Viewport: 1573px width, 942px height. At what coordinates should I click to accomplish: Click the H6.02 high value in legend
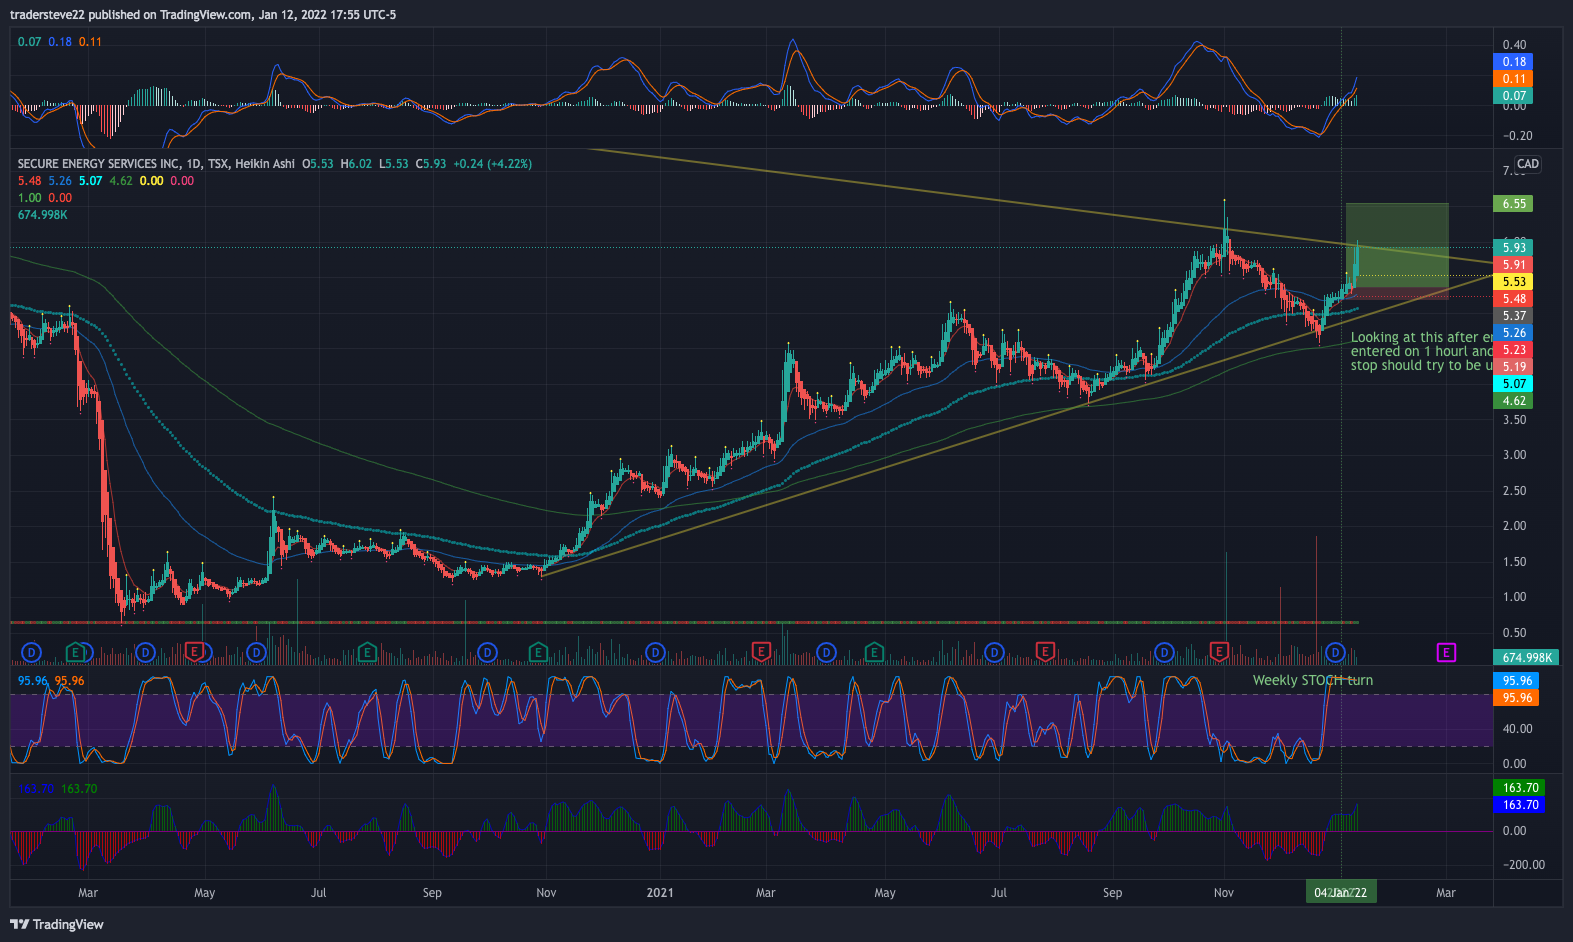click(356, 164)
